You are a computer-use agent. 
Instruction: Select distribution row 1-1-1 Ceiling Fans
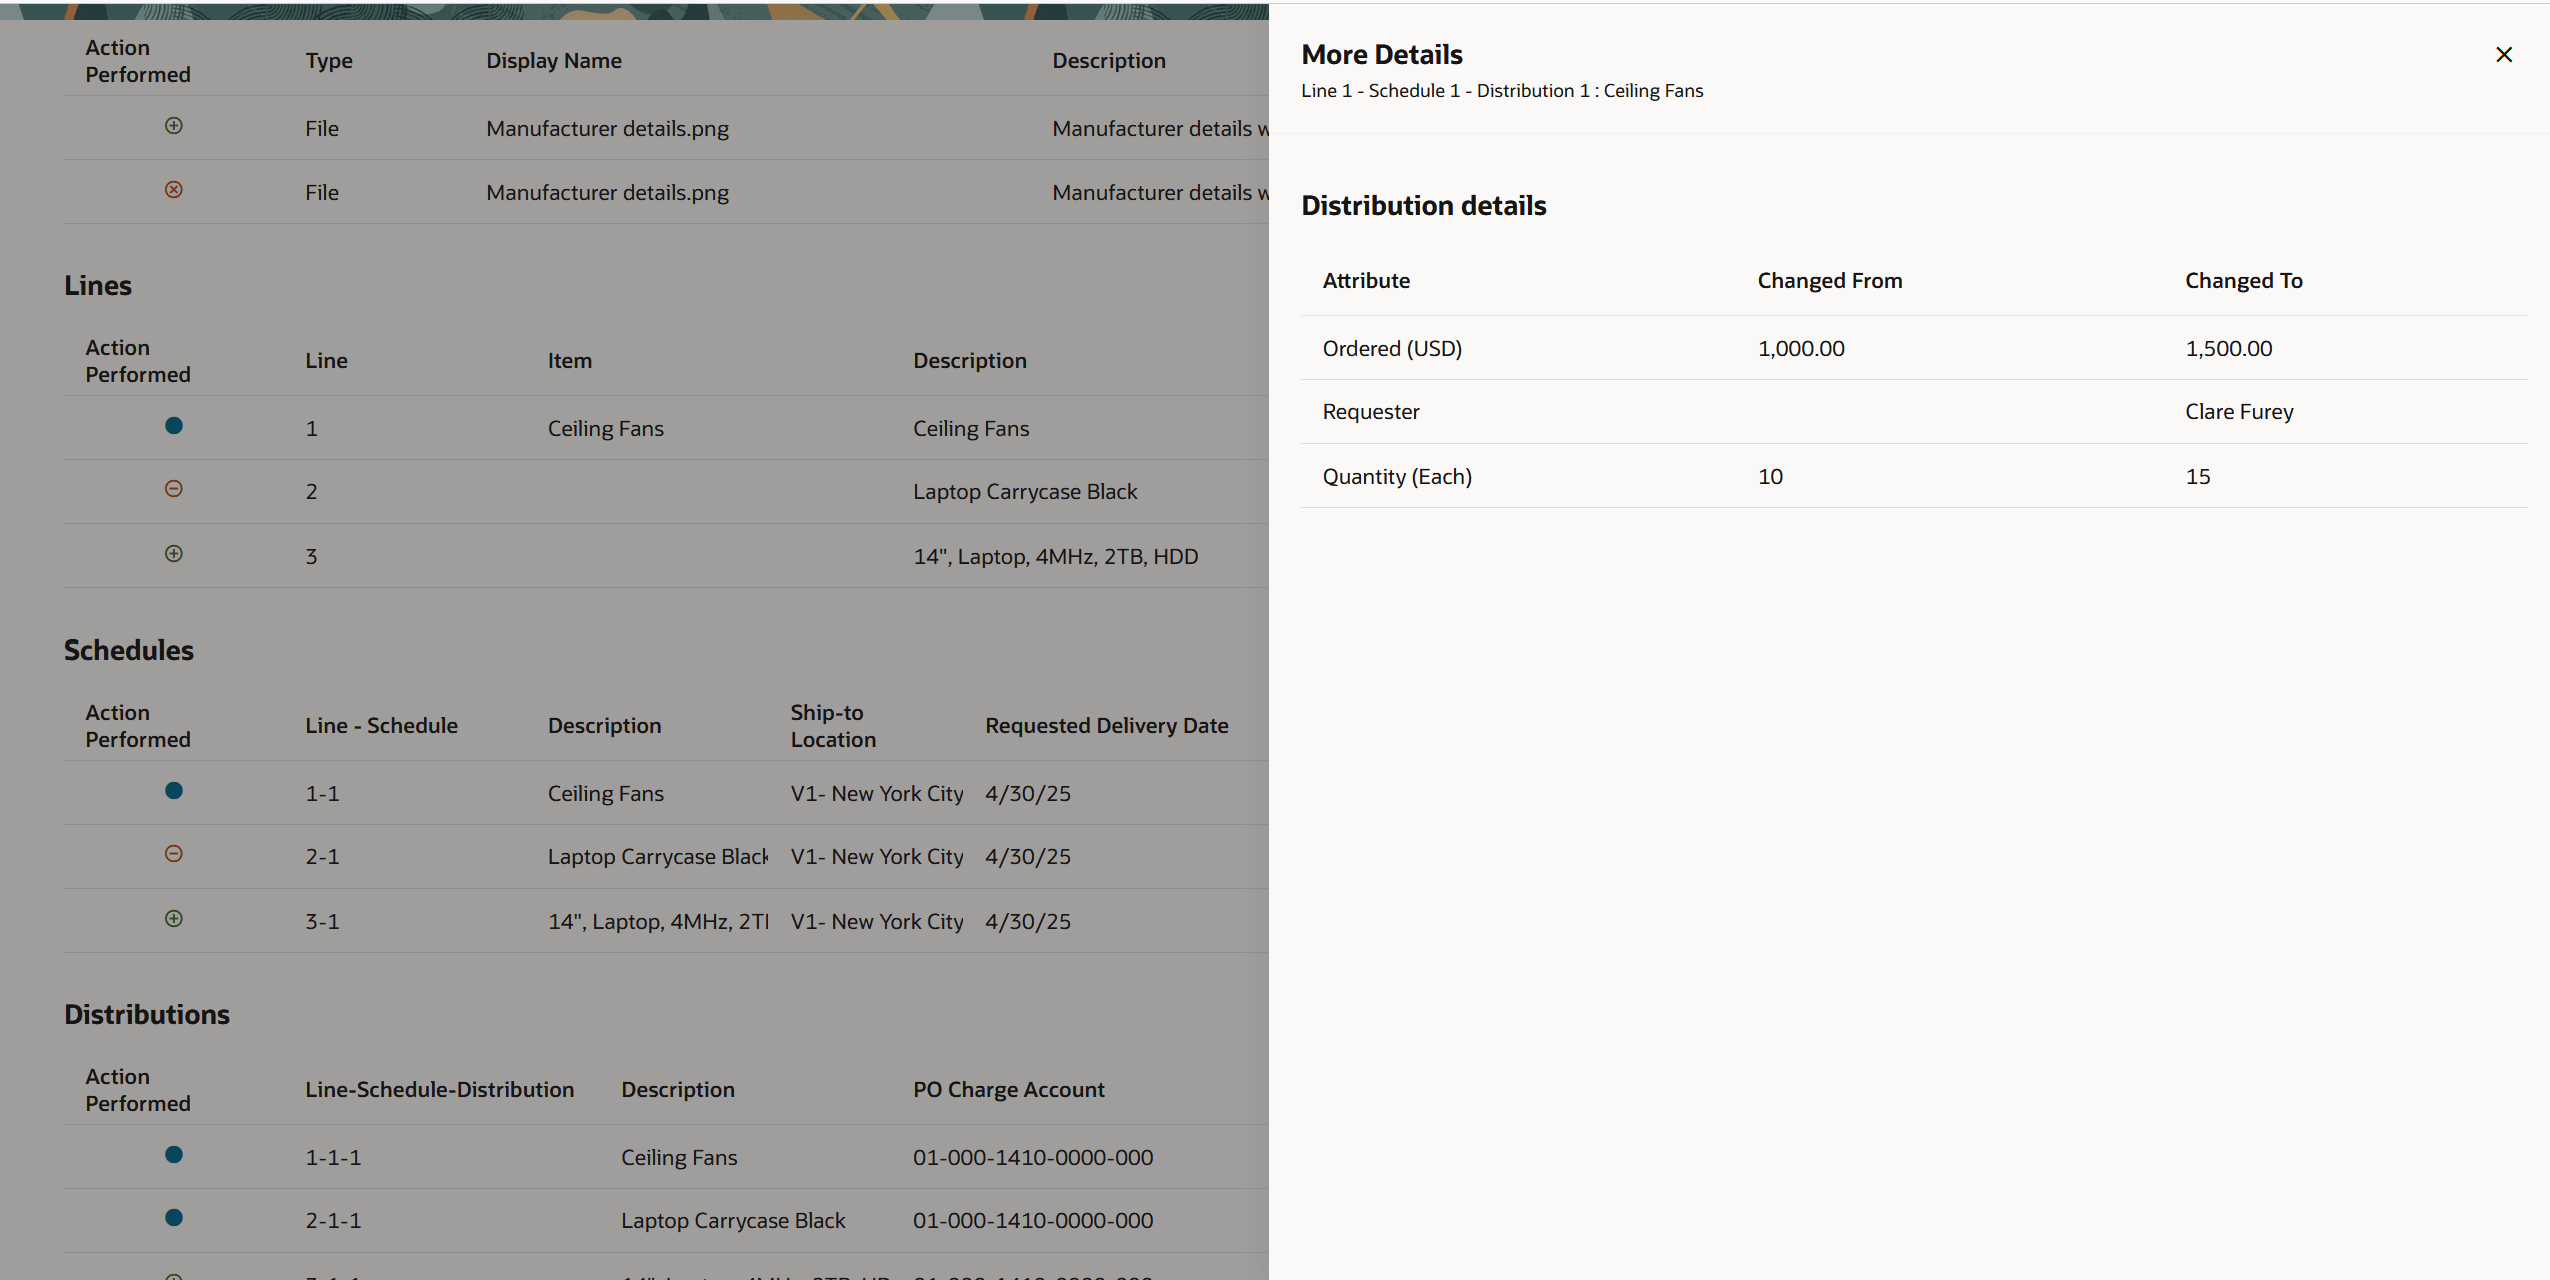click(x=678, y=1156)
